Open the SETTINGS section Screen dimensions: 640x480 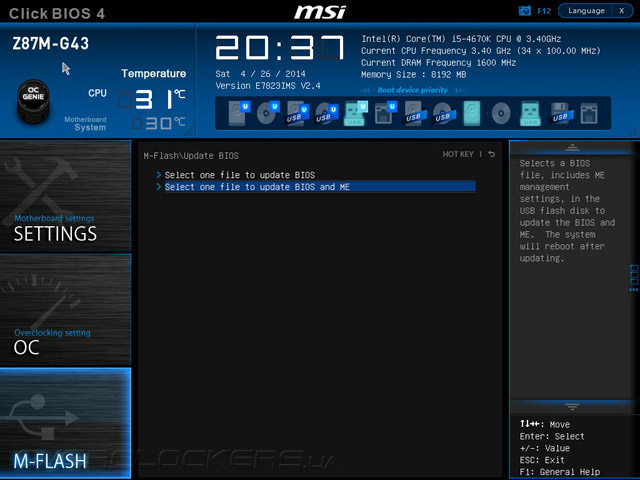coord(65,196)
